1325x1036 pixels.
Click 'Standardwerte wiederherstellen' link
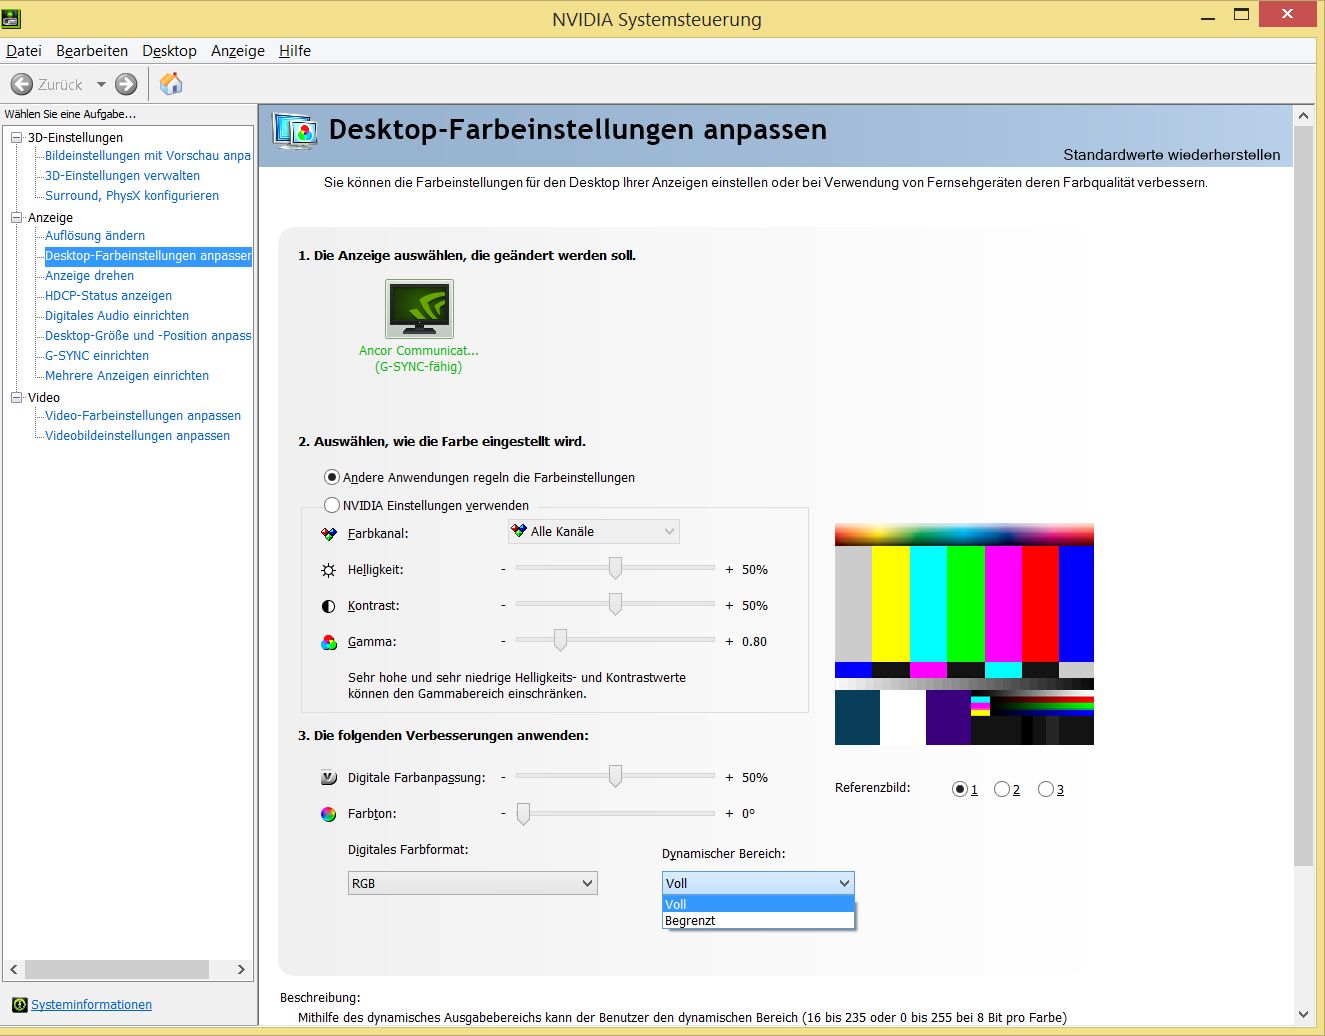click(x=1171, y=155)
